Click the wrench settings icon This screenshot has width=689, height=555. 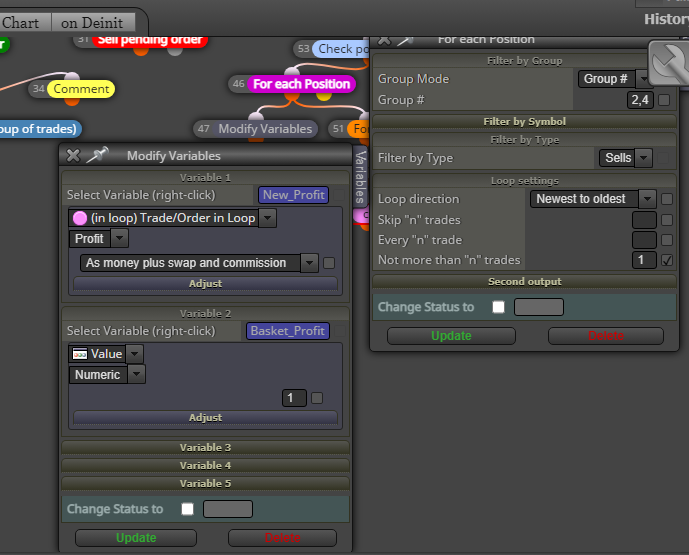(x=669, y=63)
